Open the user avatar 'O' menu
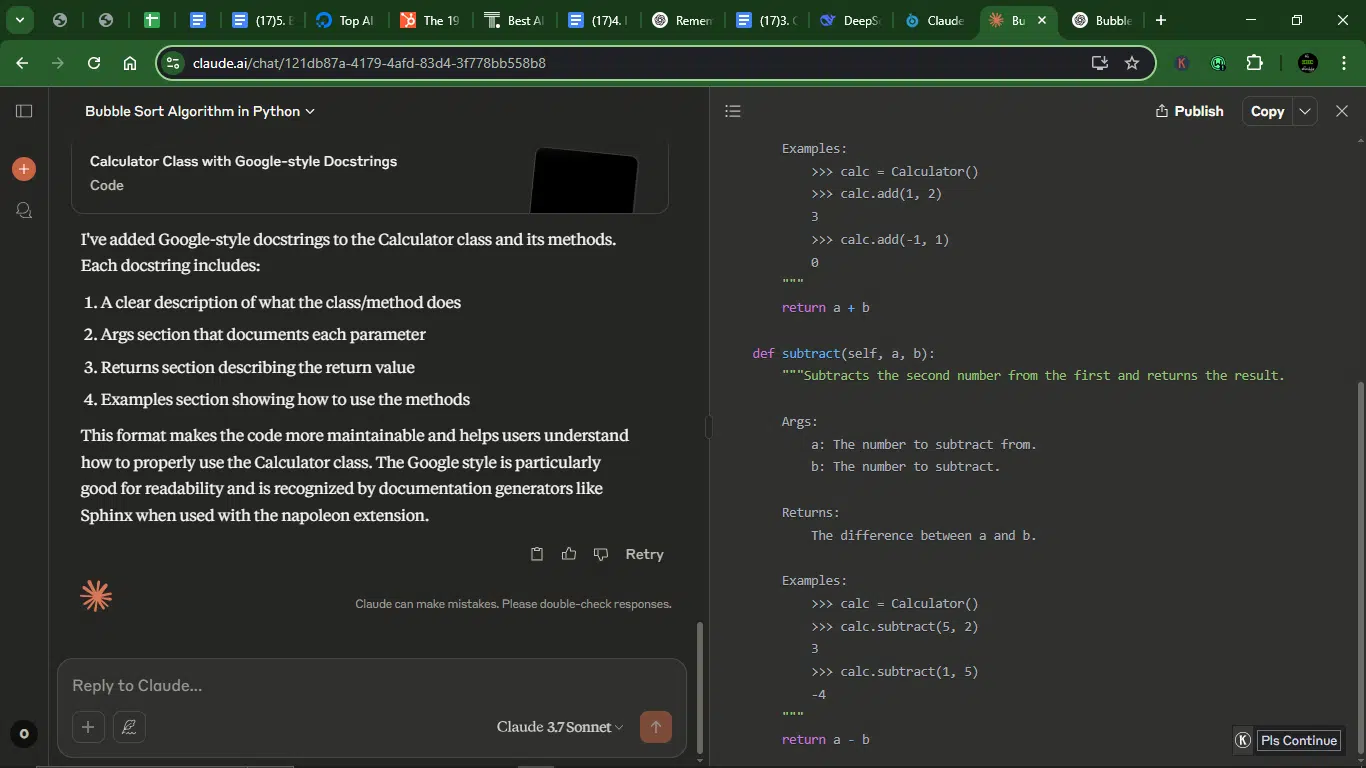This screenshot has width=1366, height=768. [24, 734]
